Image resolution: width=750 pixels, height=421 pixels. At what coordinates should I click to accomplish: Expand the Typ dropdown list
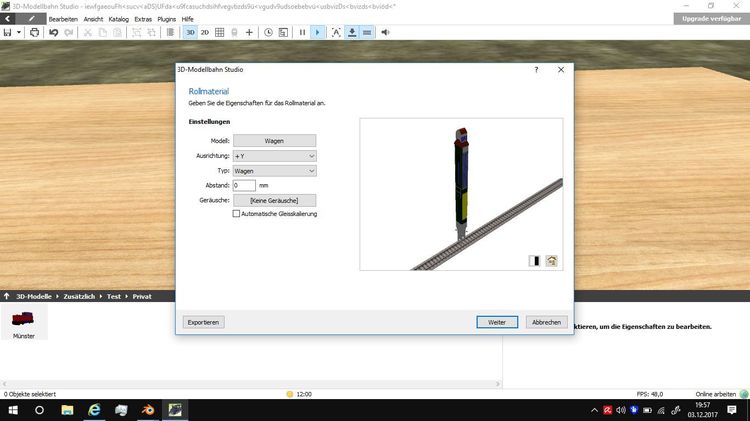click(274, 171)
